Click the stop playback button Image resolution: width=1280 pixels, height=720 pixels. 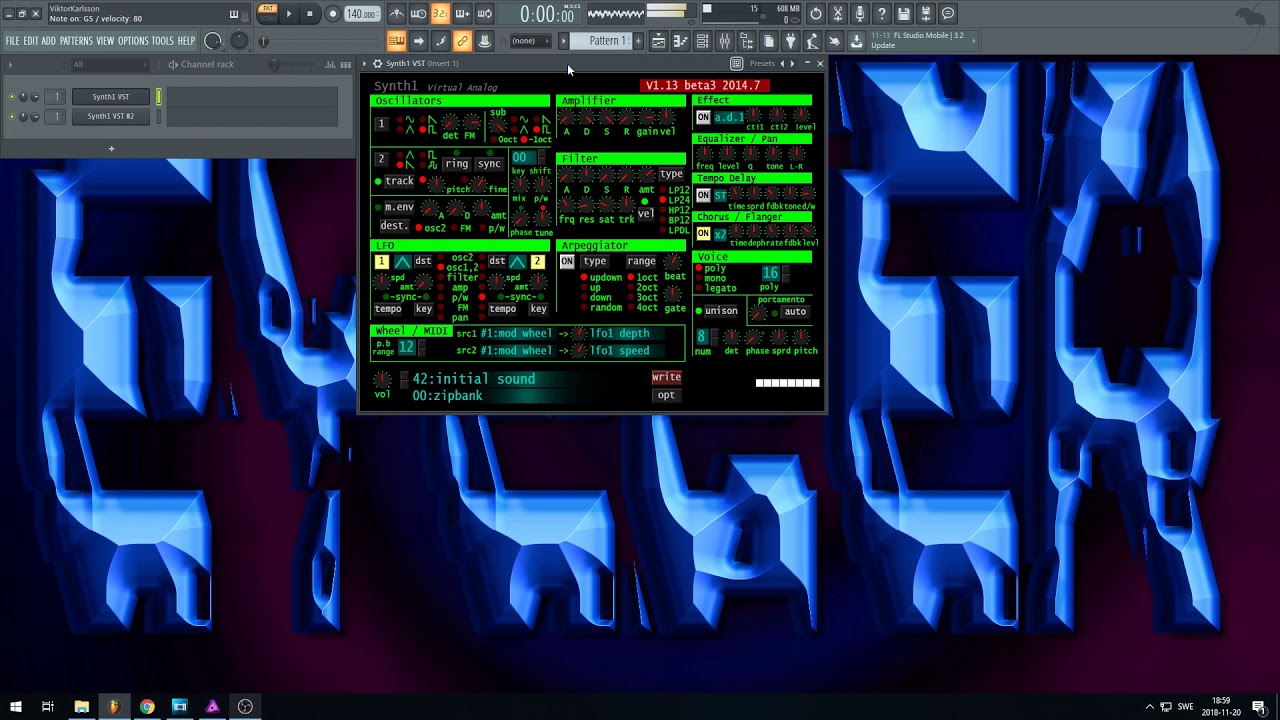pyautogui.click(x=310, y=14)
